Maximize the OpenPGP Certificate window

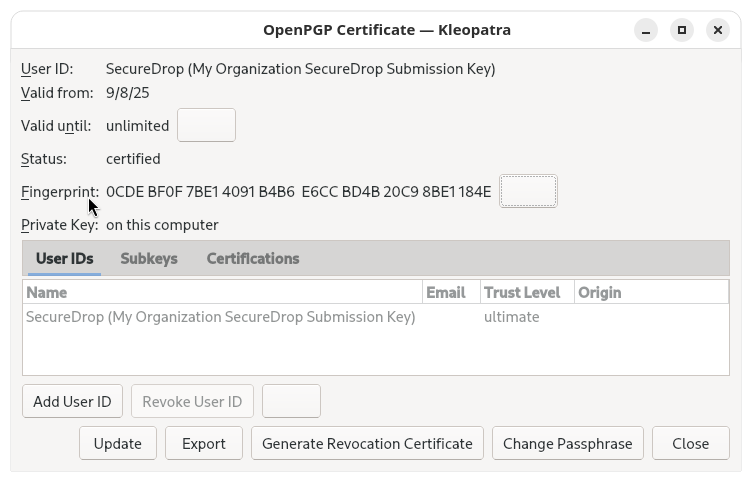(681, 30)
